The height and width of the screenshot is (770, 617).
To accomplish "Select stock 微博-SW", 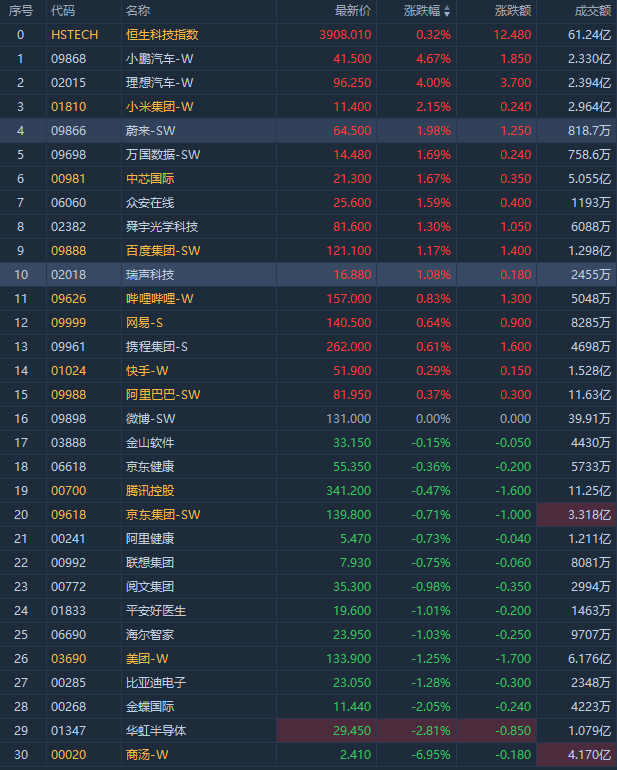I will pos(150,419).
